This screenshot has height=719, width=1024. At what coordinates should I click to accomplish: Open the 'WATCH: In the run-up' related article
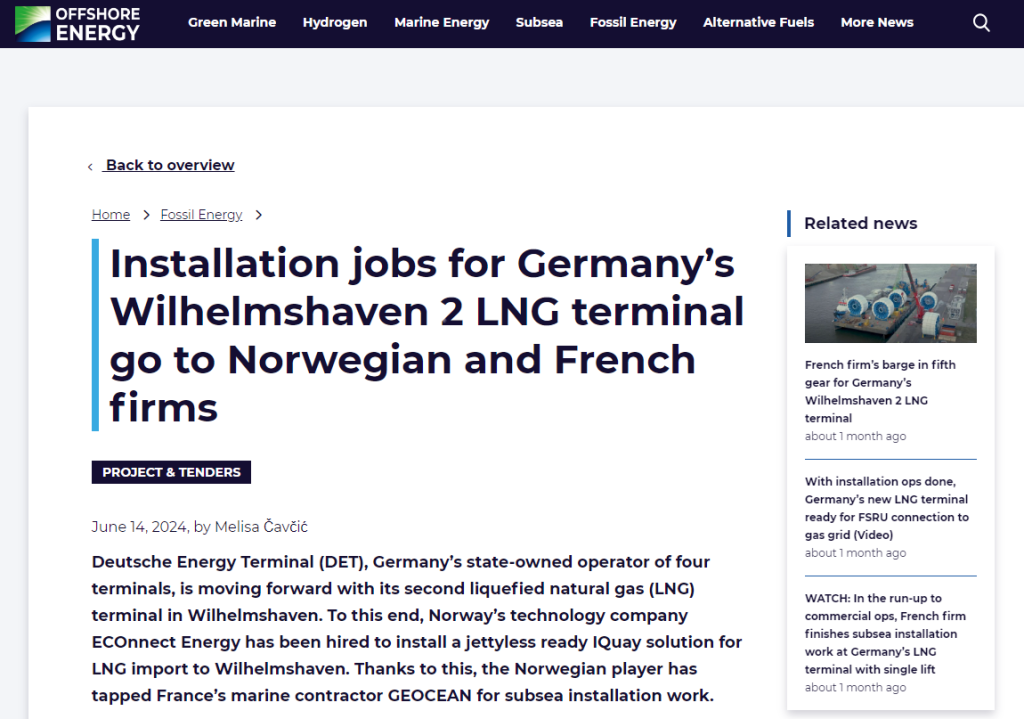pyautogui.click(x=885, y=633)
